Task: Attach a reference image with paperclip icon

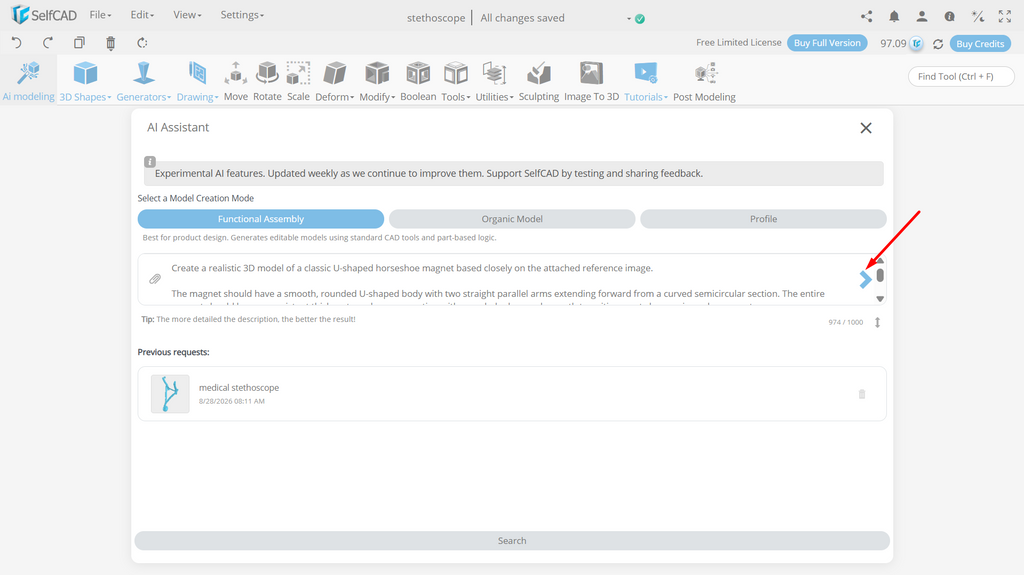Action: coord(155,279)
